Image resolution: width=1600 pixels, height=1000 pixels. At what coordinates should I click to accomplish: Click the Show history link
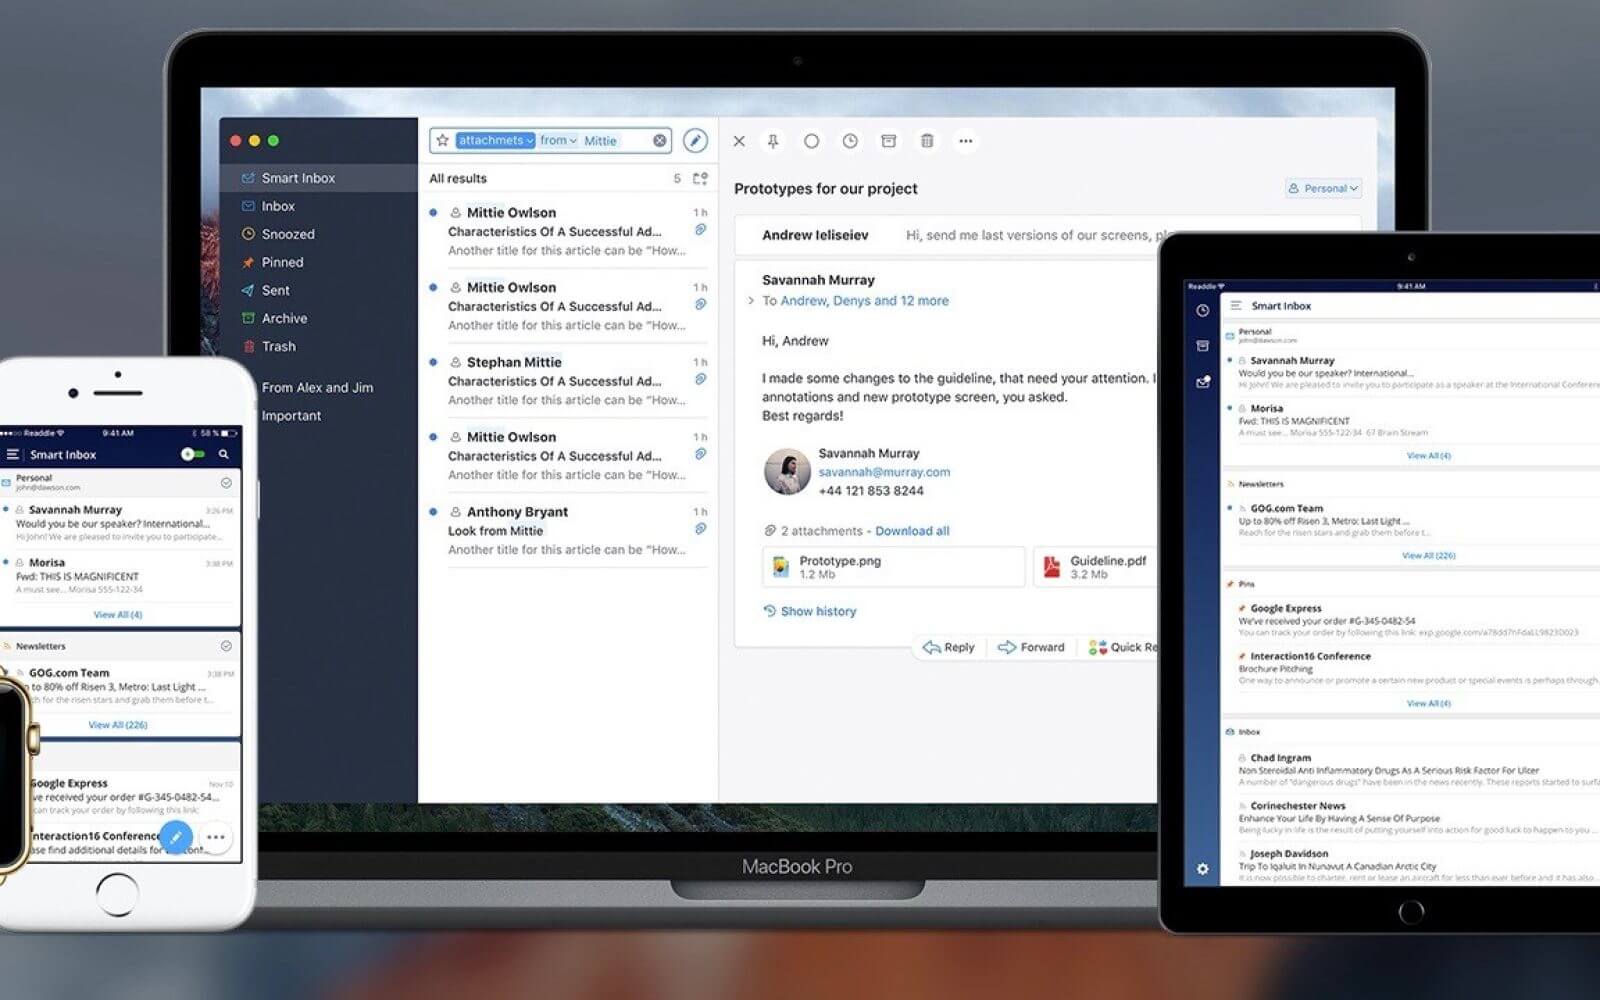click(x=809, y=611)
